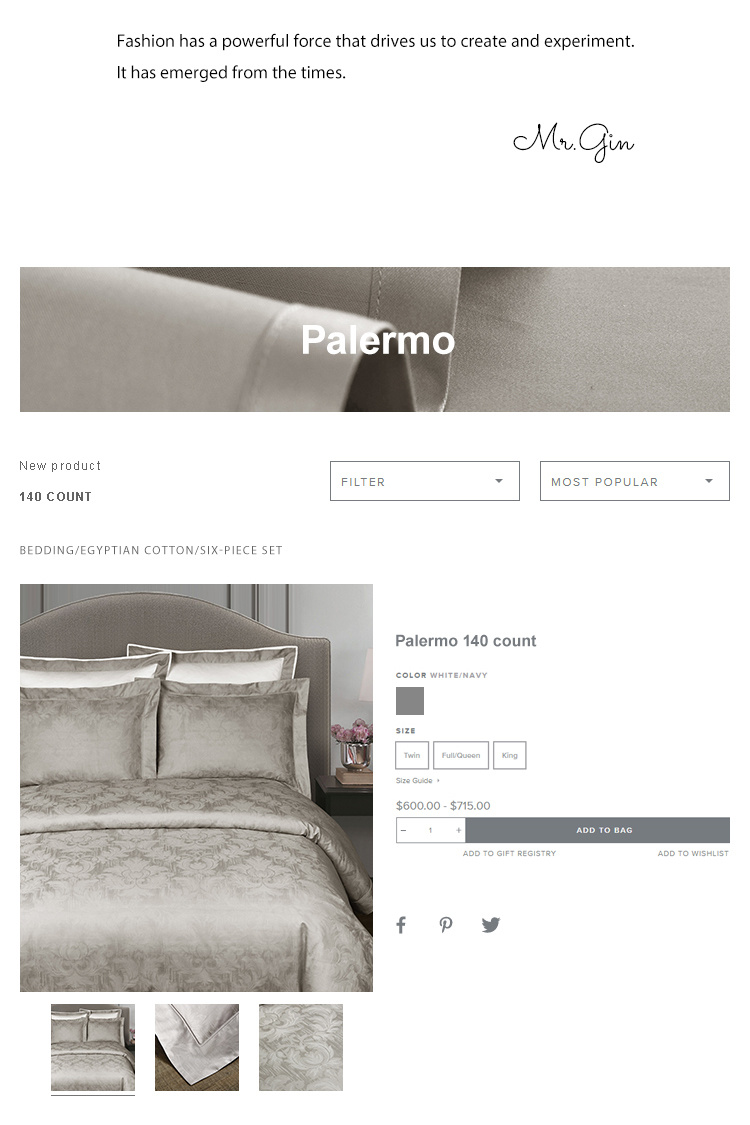750x1125 pixels.
Task: Decrease quantity with minus icon
Action: click(x=403, y=830)
